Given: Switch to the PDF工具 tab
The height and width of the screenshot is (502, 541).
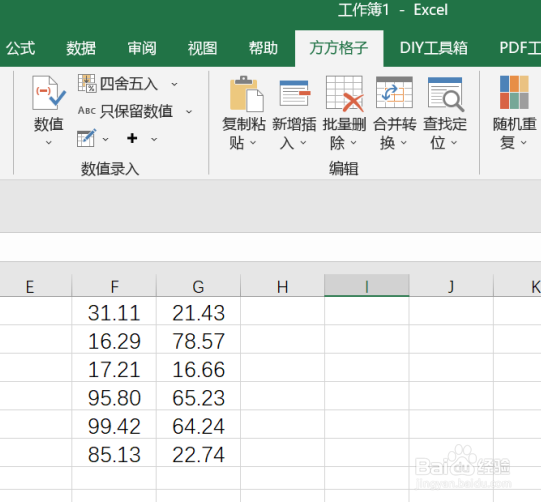Looking at the screenshot, I should click(520, 48).
